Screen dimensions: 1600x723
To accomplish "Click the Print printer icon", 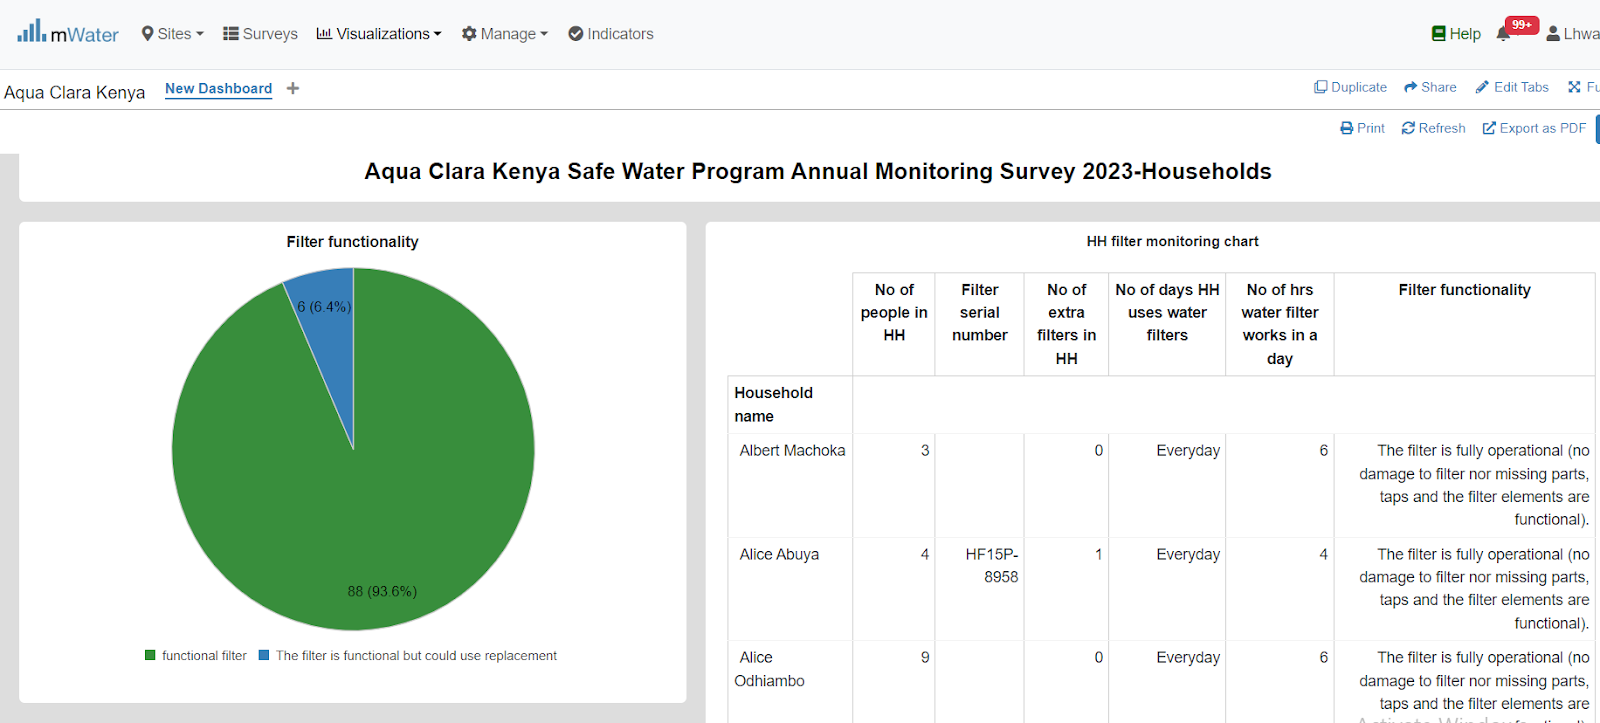I will (x=1346, y=128).
